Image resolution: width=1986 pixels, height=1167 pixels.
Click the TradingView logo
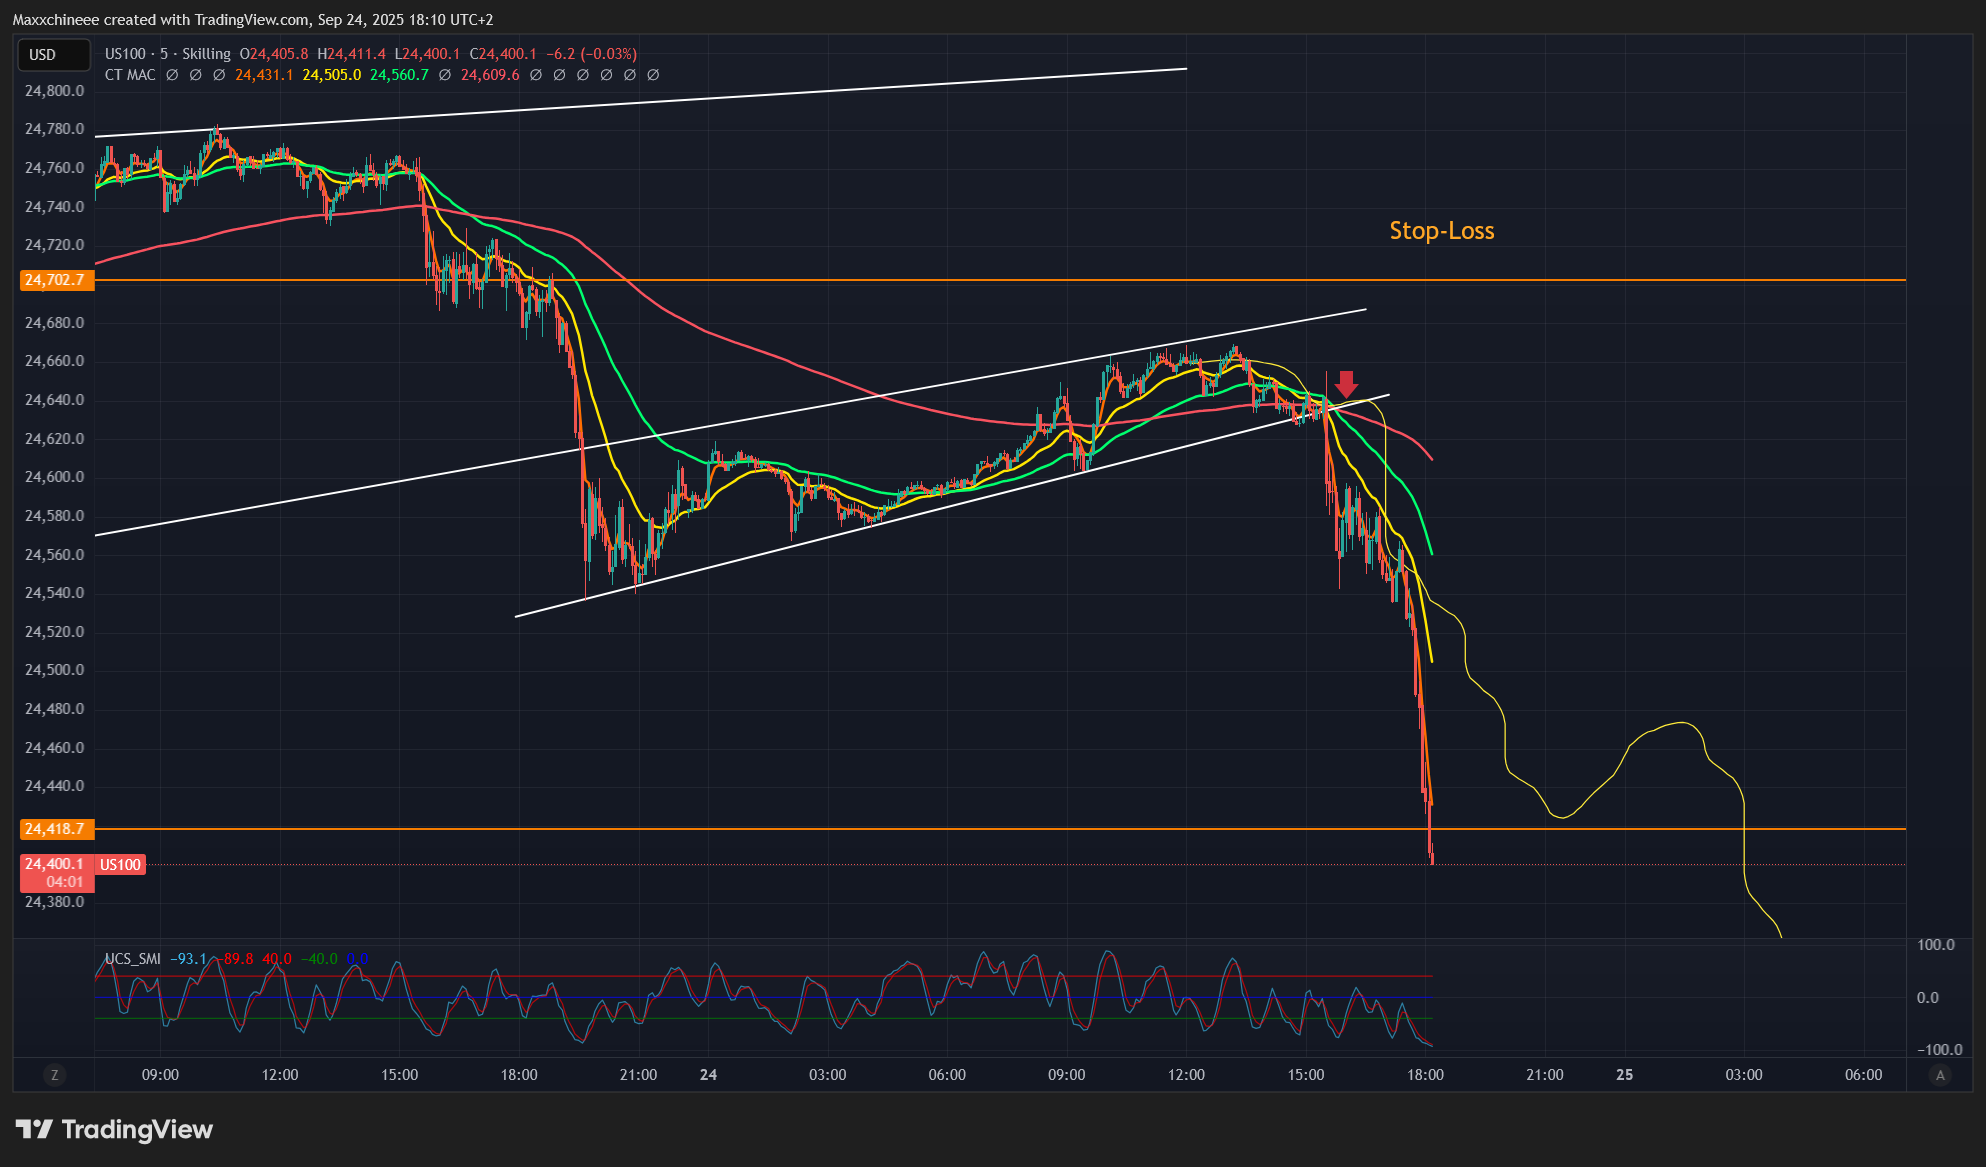coord(114,1130)
